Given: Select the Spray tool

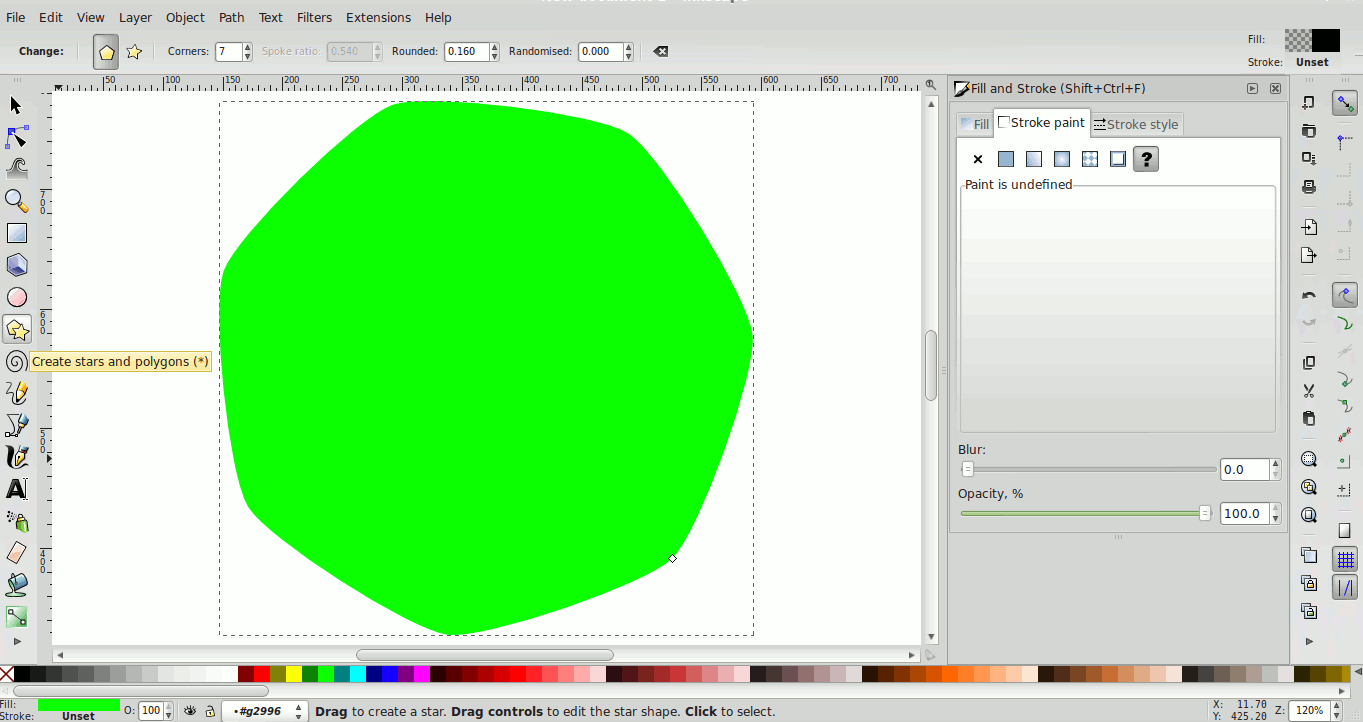Looking at the screenshot, I should [16, 521].
